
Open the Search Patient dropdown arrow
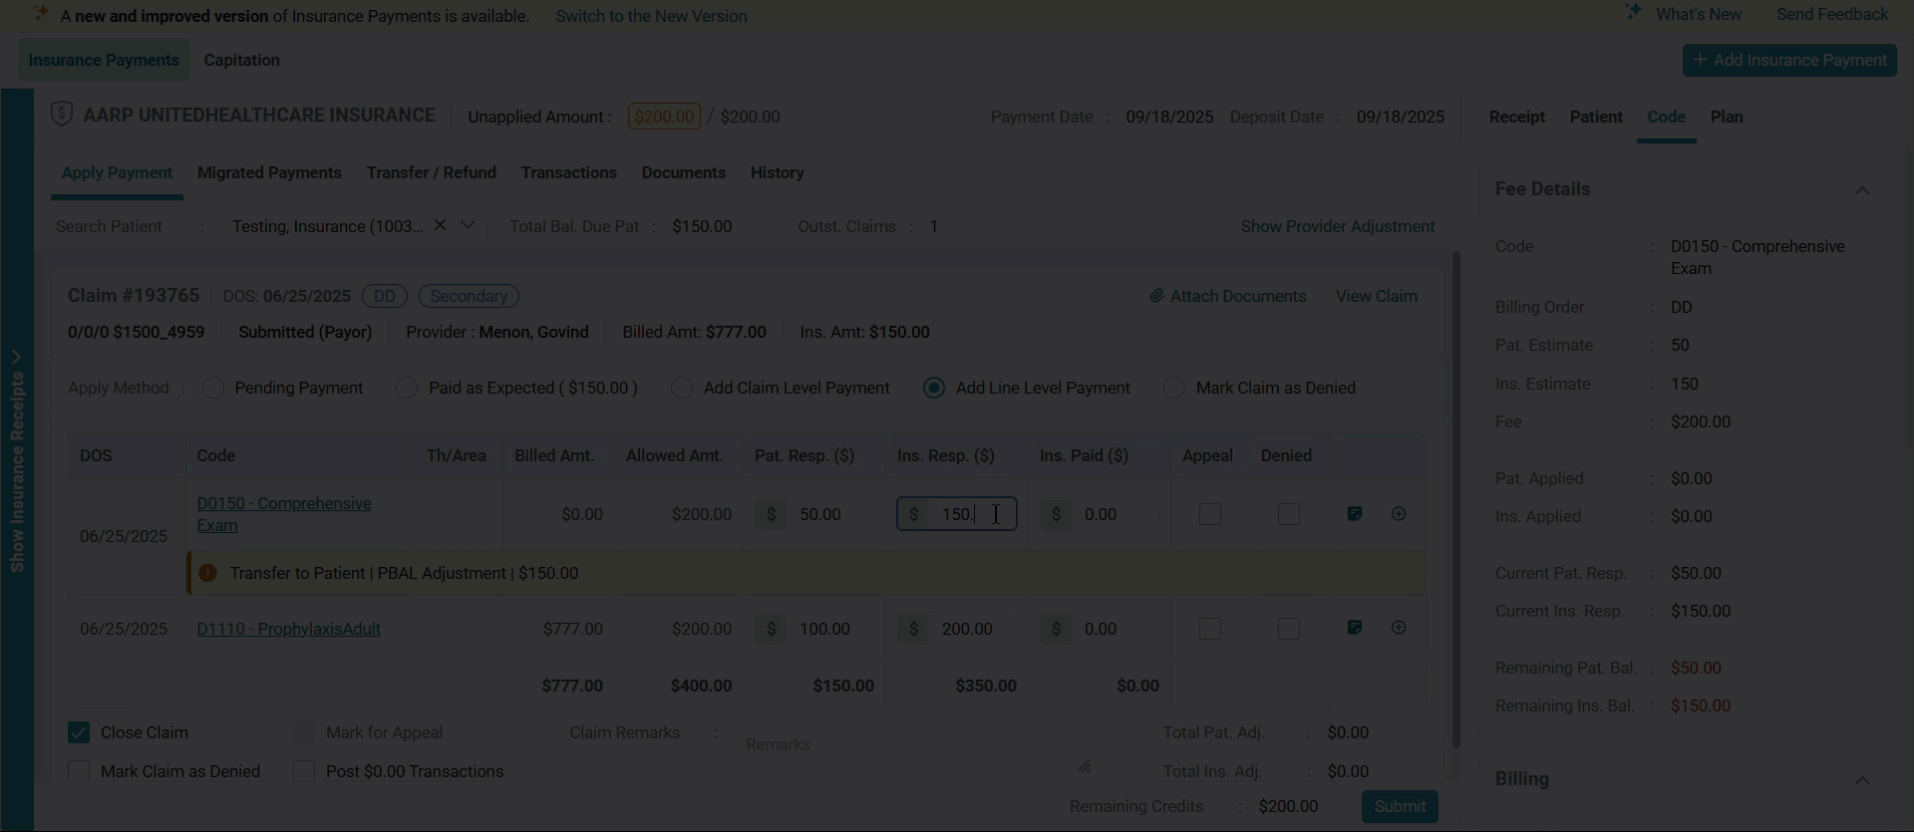coord(467,226)
